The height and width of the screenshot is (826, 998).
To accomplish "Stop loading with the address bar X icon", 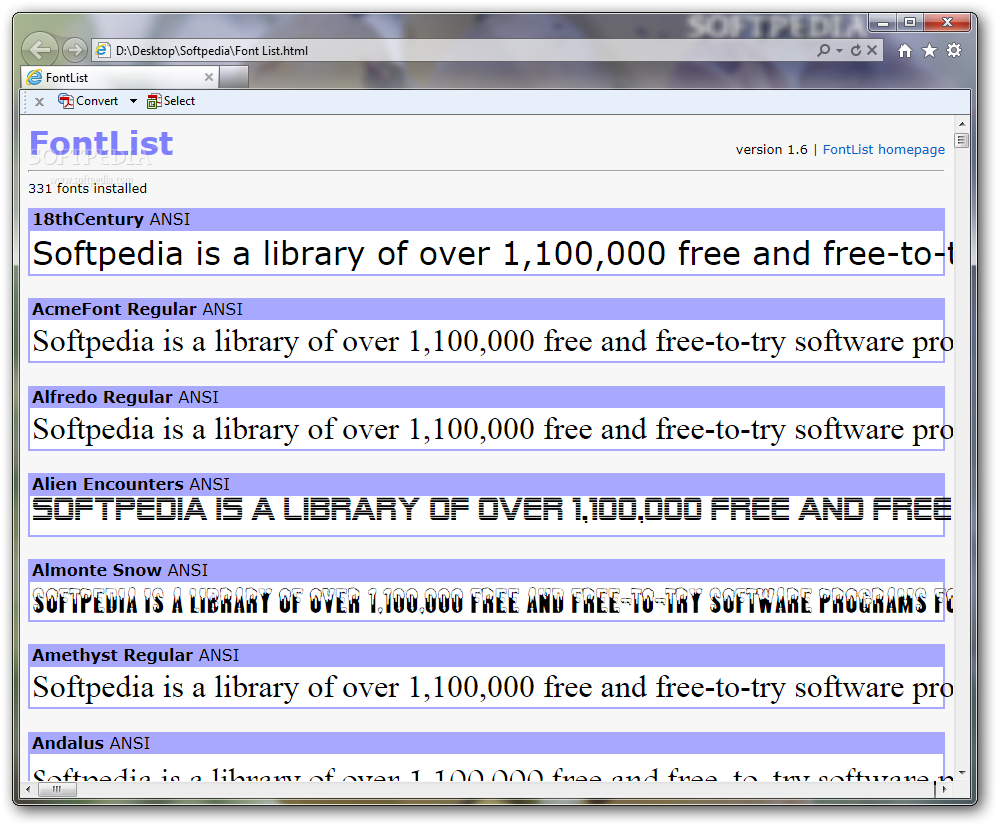I will click(872, 50).
